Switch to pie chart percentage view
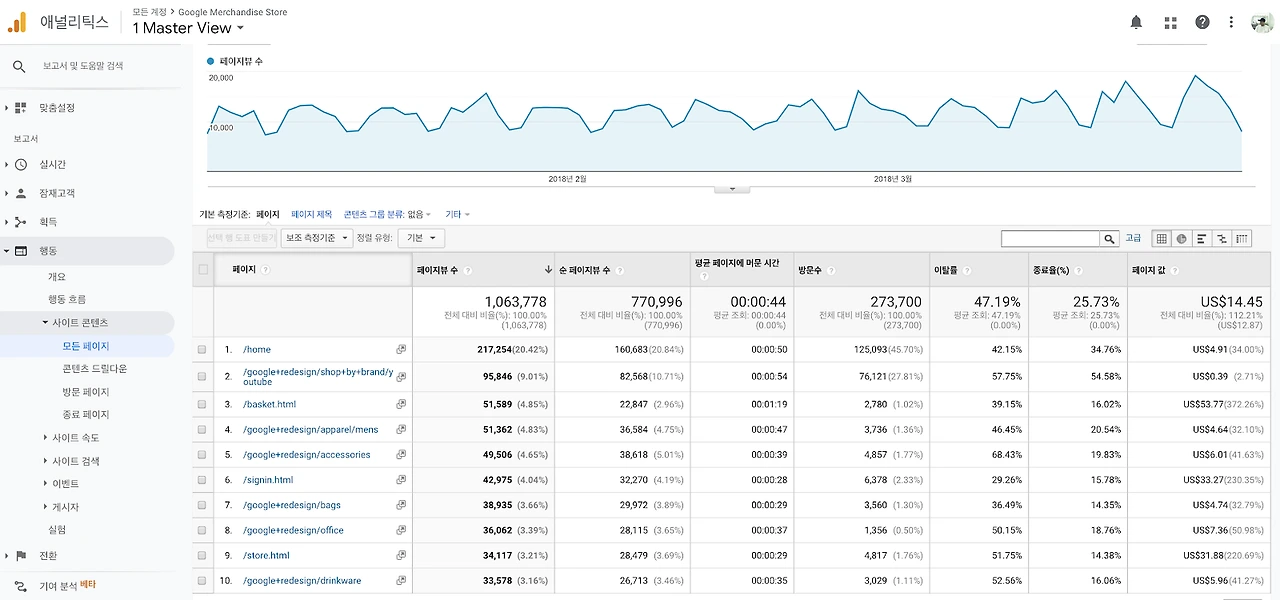1280x600 pixels. point(1181,239)
